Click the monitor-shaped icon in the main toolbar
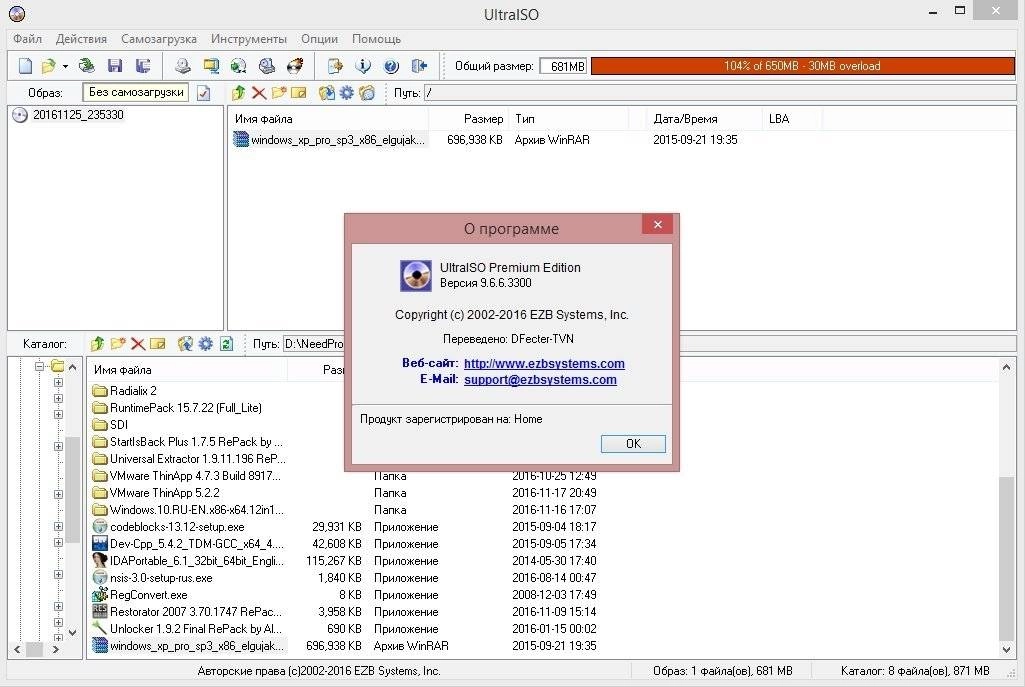The height and width of the screenshot is (687, 1025). coord(211,66)
